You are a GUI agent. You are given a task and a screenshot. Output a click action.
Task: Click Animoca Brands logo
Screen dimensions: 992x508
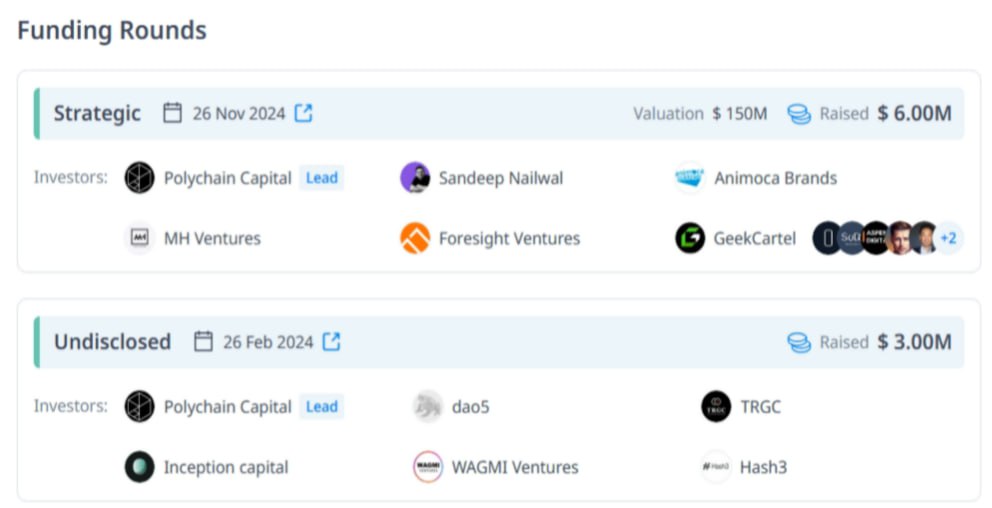coord(690,178)
